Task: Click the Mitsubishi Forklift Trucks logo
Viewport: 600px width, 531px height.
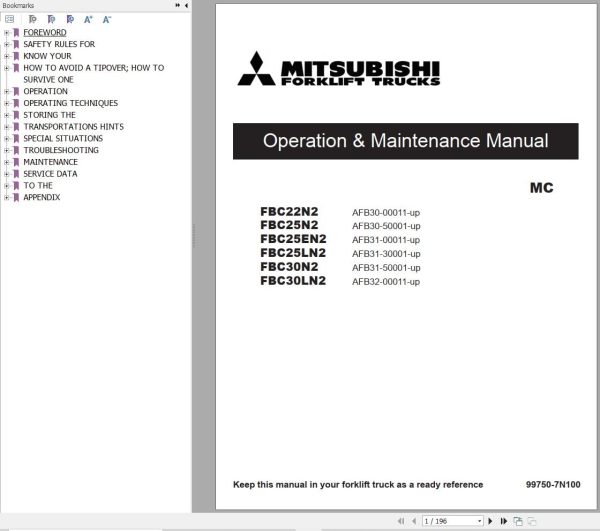Action: click(339, 69)
